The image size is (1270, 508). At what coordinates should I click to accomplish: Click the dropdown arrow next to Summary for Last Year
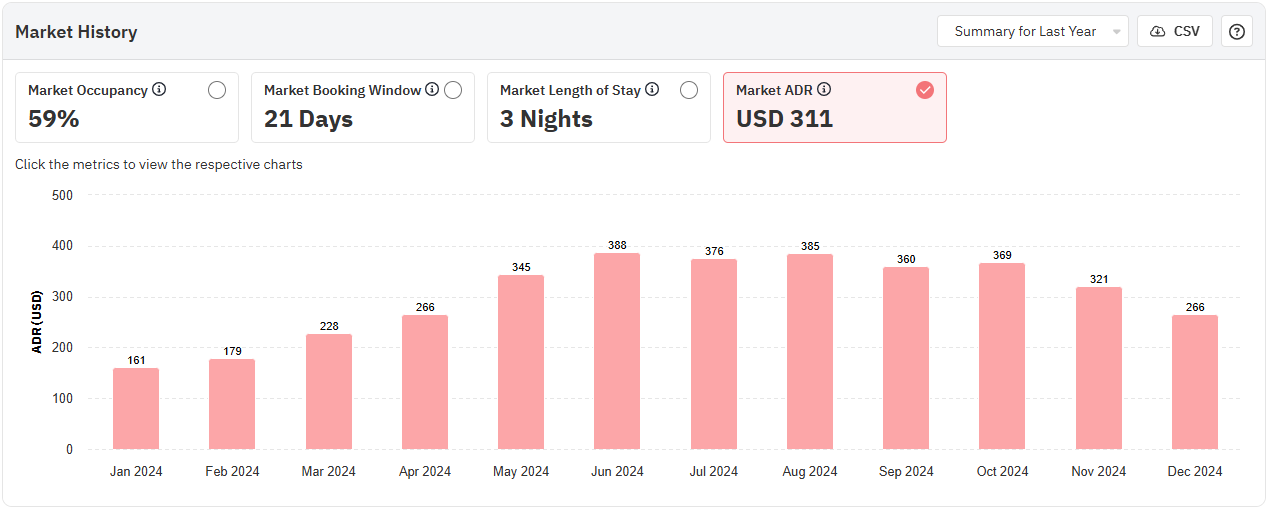coord(1116,32)
